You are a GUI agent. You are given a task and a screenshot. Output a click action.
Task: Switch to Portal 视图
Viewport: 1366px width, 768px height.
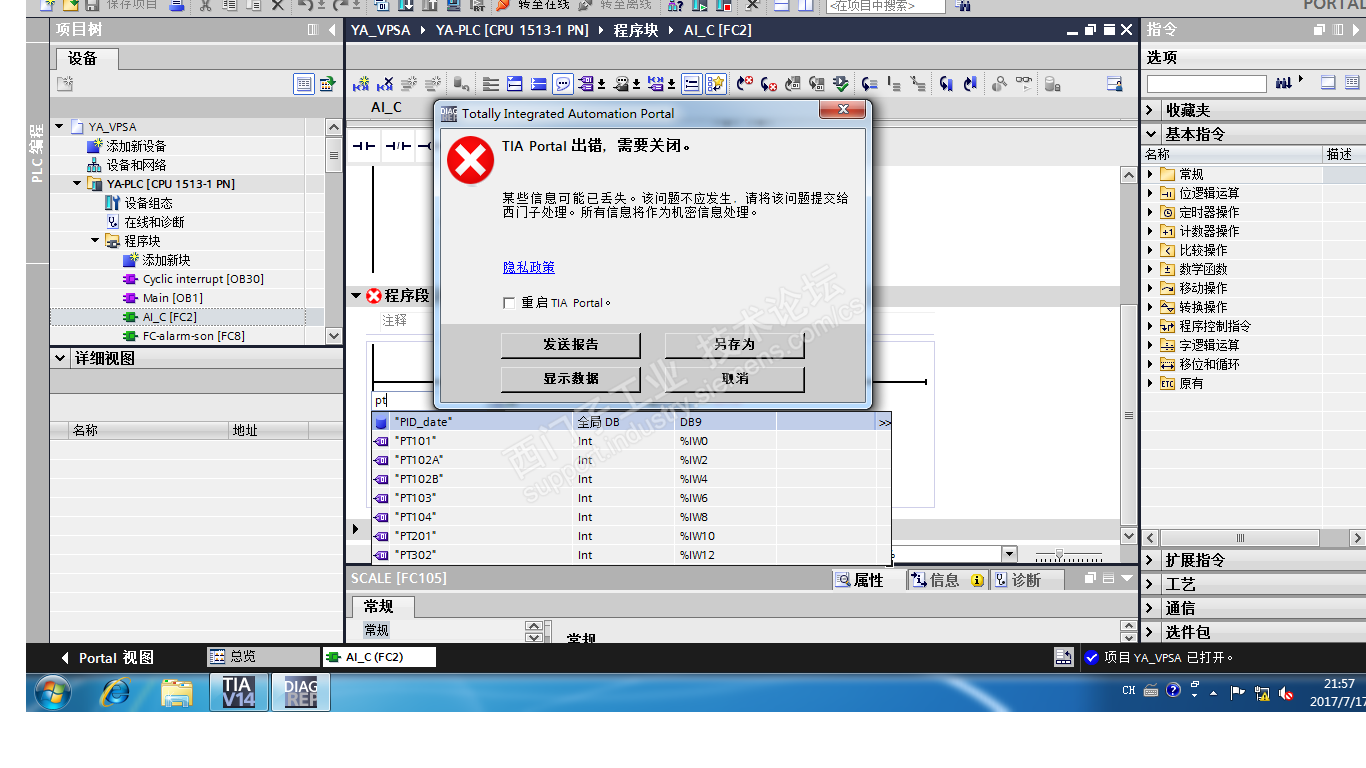tap(108, 658)
